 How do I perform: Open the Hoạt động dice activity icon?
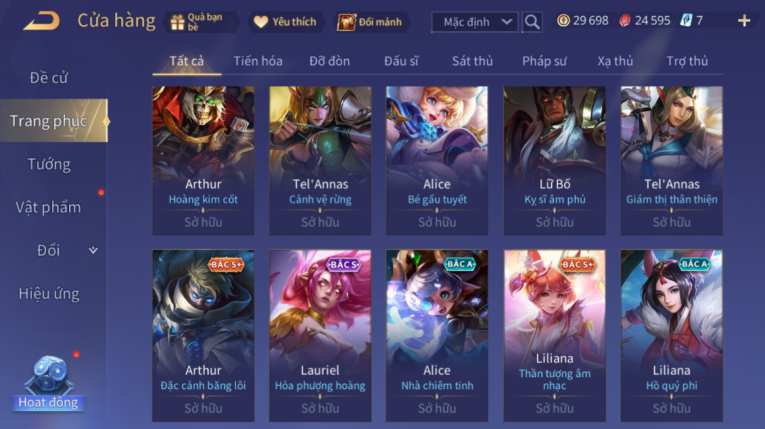[49, 382]
